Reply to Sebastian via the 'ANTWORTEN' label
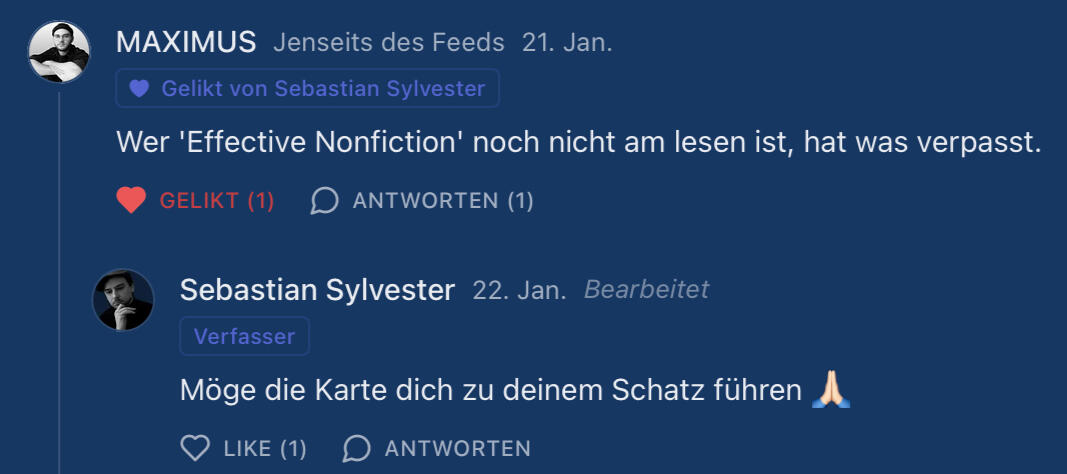Screen dimensions: 1067x474 pyautogui.click(x=457, y=447)
